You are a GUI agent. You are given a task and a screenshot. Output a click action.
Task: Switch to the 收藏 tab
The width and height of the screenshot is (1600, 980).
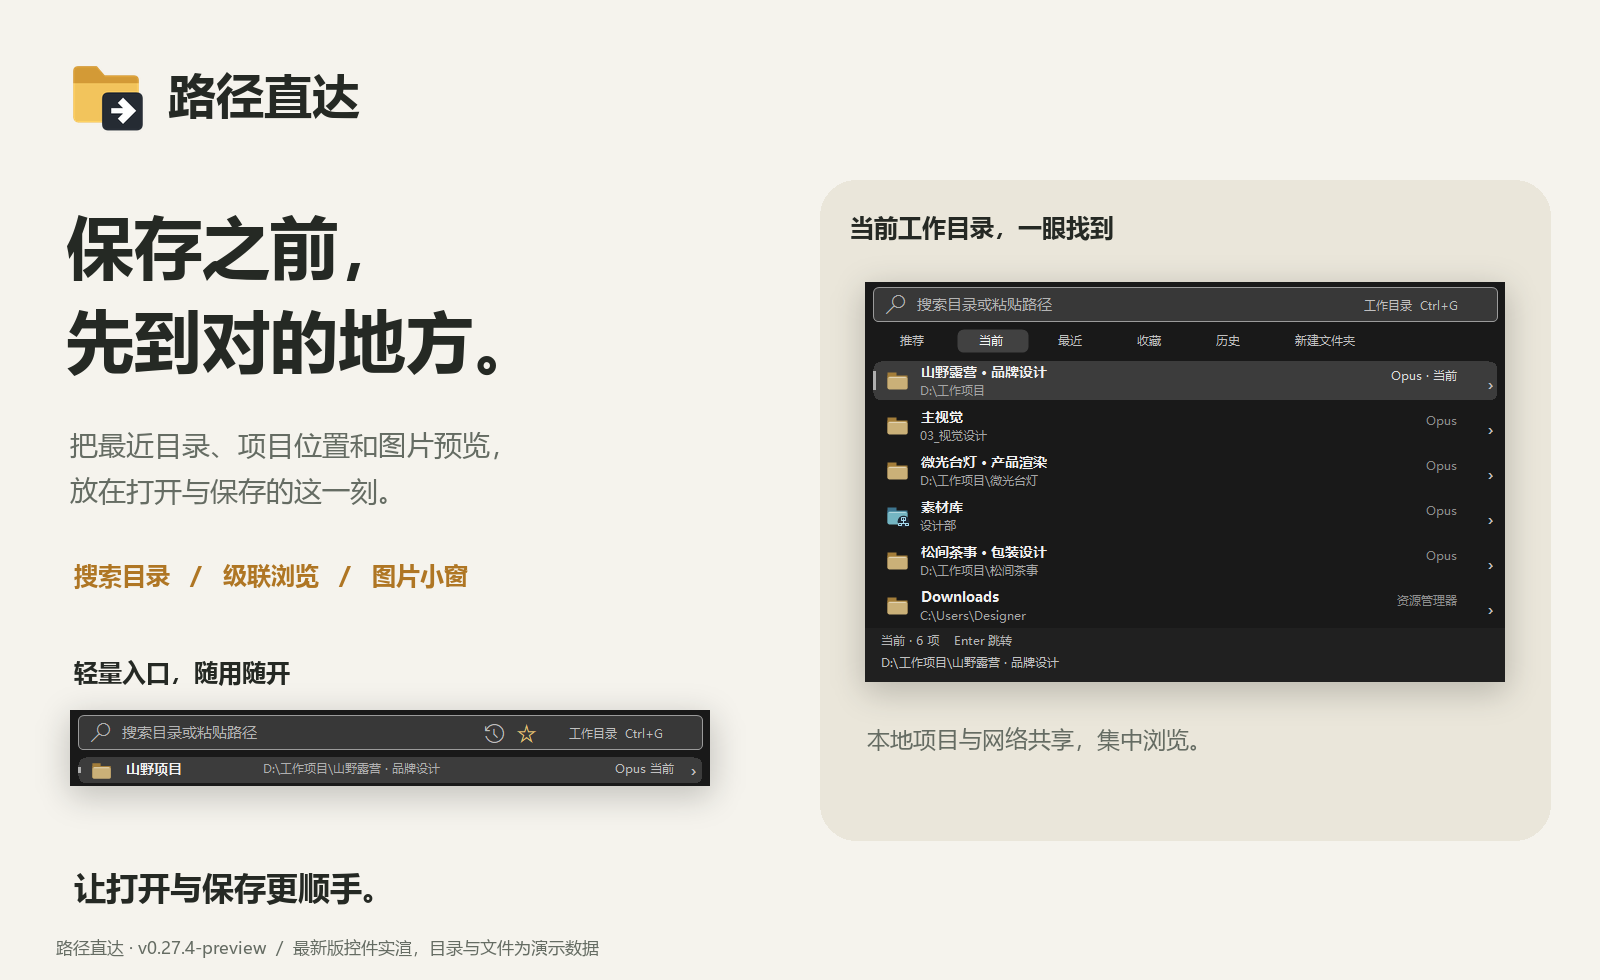(1149, 341)
